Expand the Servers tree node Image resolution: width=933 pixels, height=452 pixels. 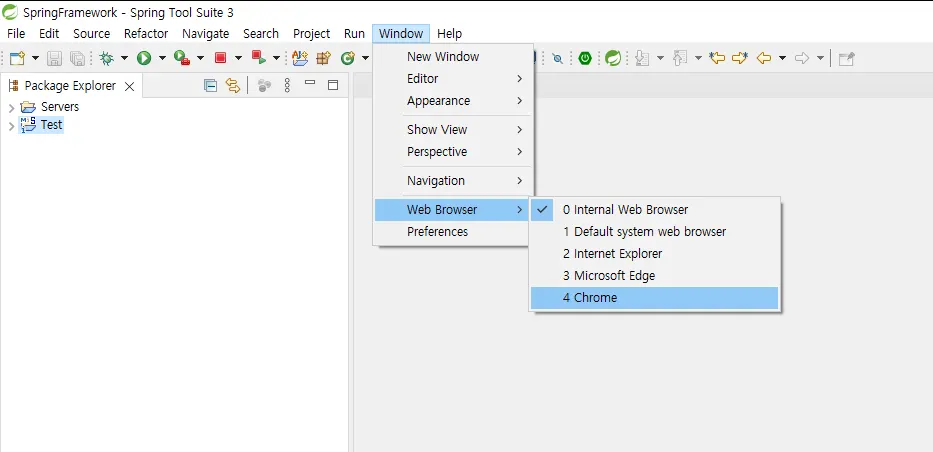click(x=11, y=108)
